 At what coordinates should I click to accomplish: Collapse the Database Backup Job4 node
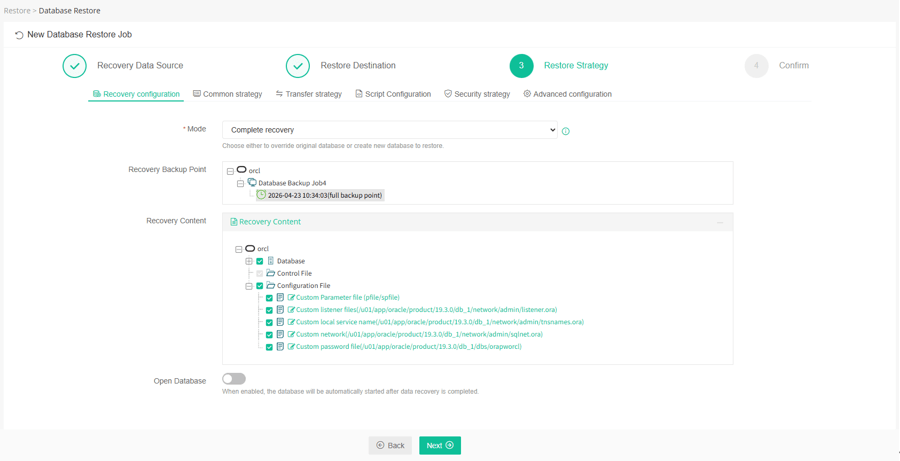[x=240, y=184]
